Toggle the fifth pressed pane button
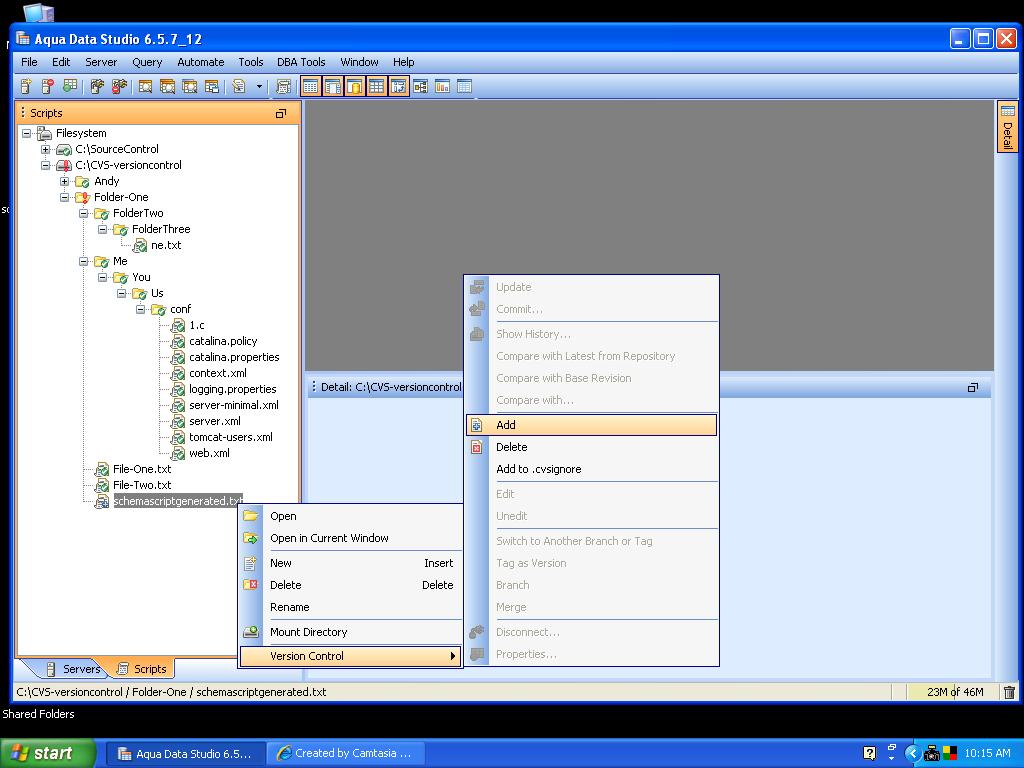 [398, 86]
